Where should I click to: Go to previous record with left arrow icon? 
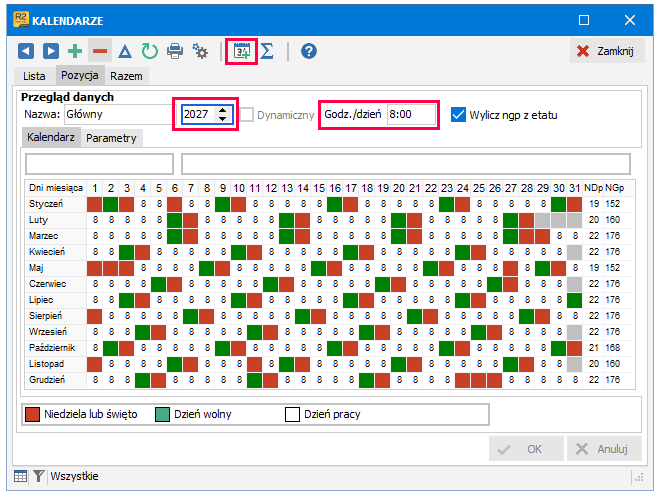26,51
